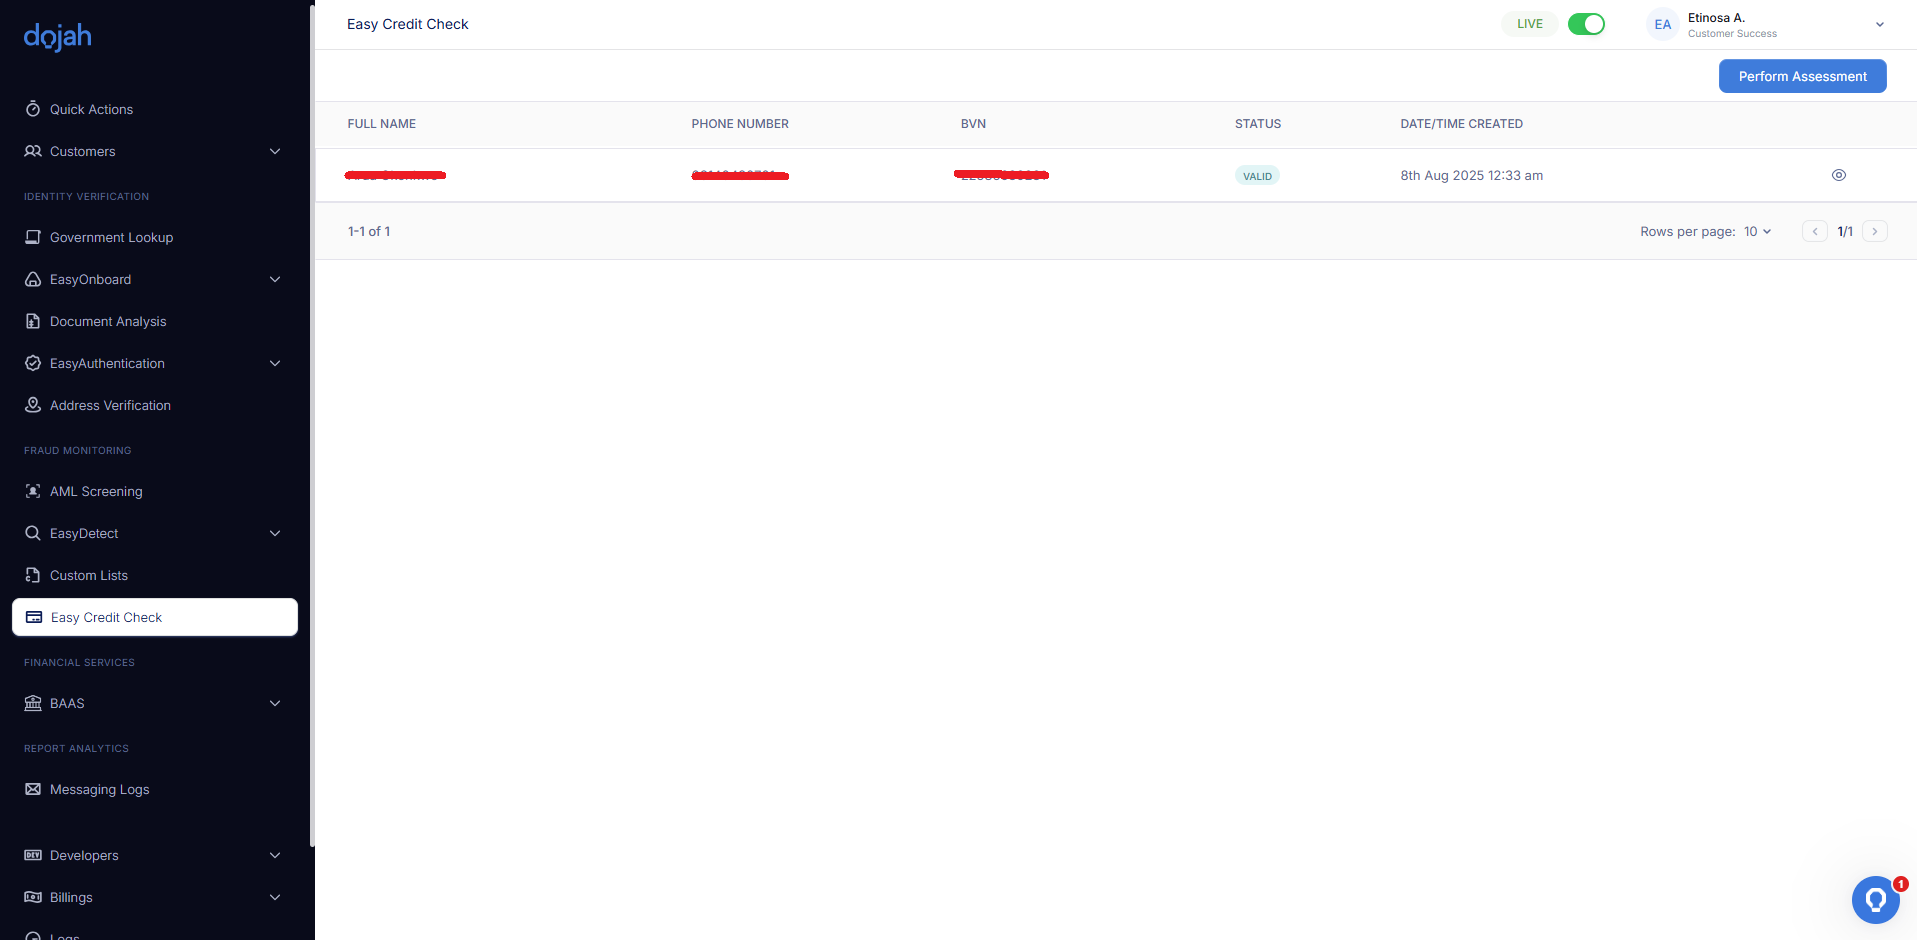
Task: Click the dojah logo
Action: coord(57,37)
